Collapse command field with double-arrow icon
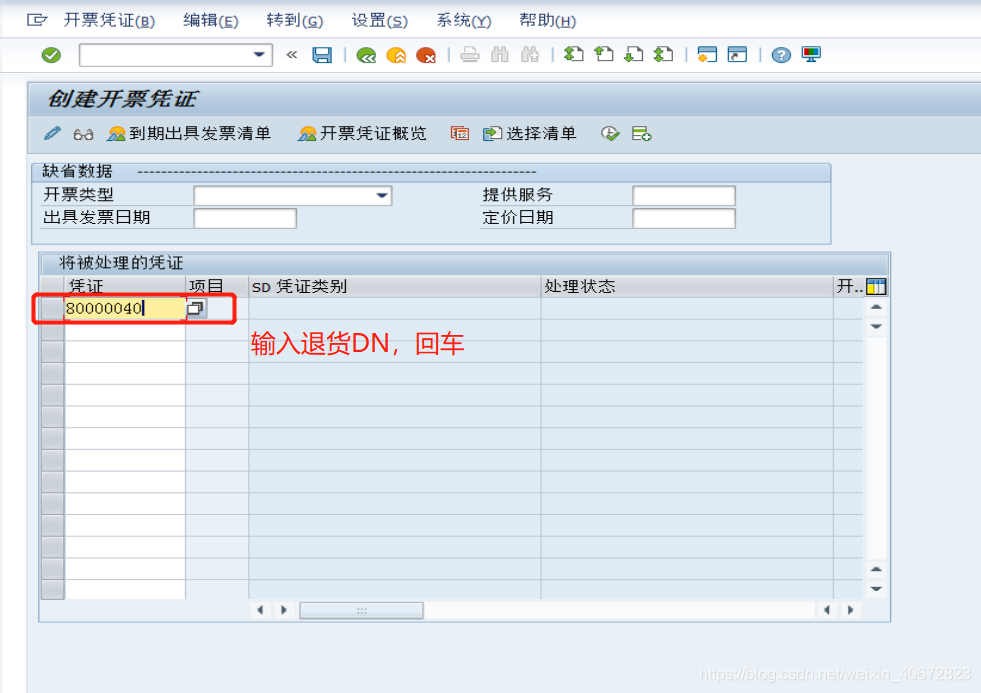Image resolution: width=981 pixels, height=693 pixels. coord(292,55)
